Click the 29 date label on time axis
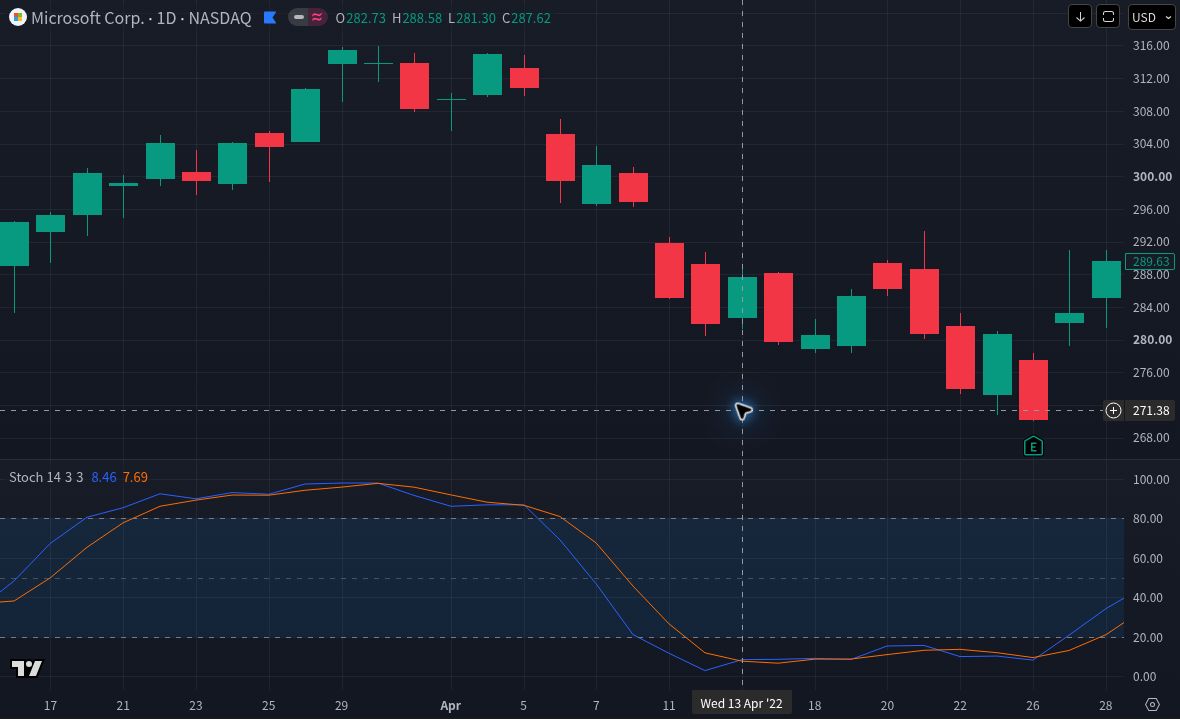Viewport: 1180px width, 719px height. point(342,705)
